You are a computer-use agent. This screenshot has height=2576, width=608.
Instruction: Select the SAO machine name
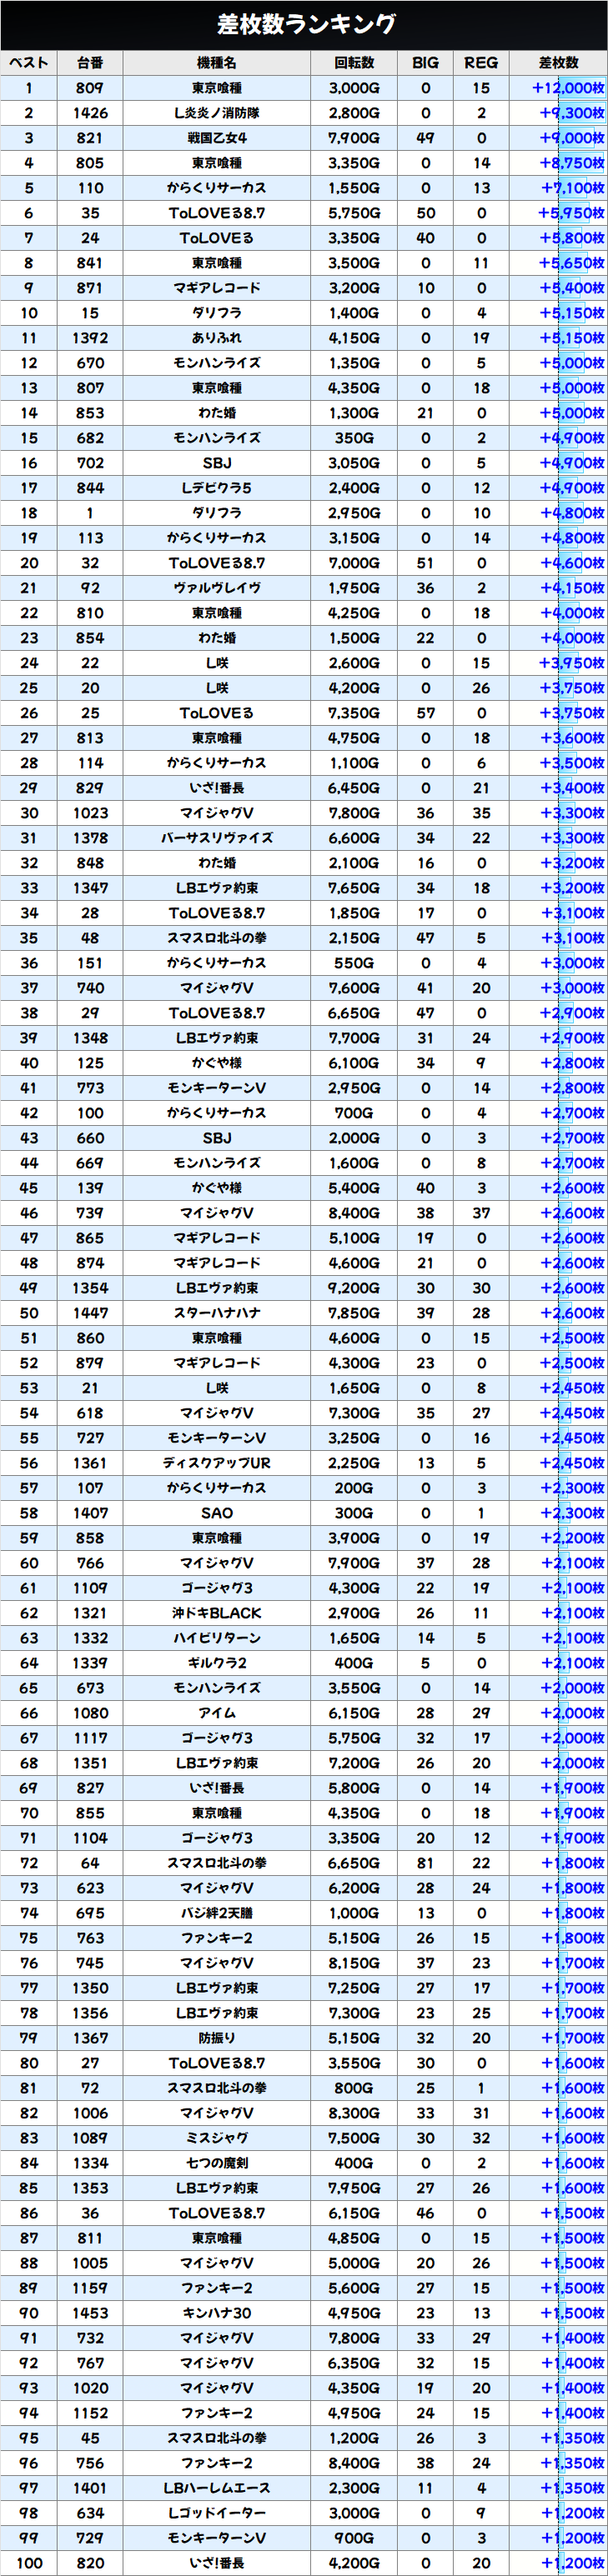[217, 1513]
